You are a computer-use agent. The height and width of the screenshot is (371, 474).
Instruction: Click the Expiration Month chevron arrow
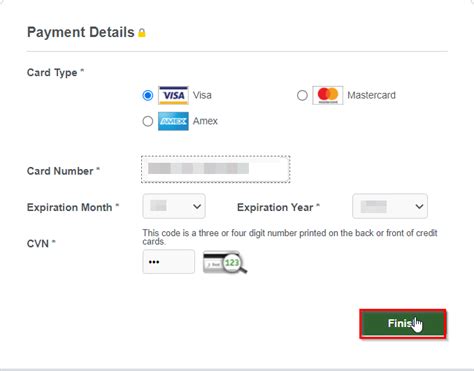point(197,206)
